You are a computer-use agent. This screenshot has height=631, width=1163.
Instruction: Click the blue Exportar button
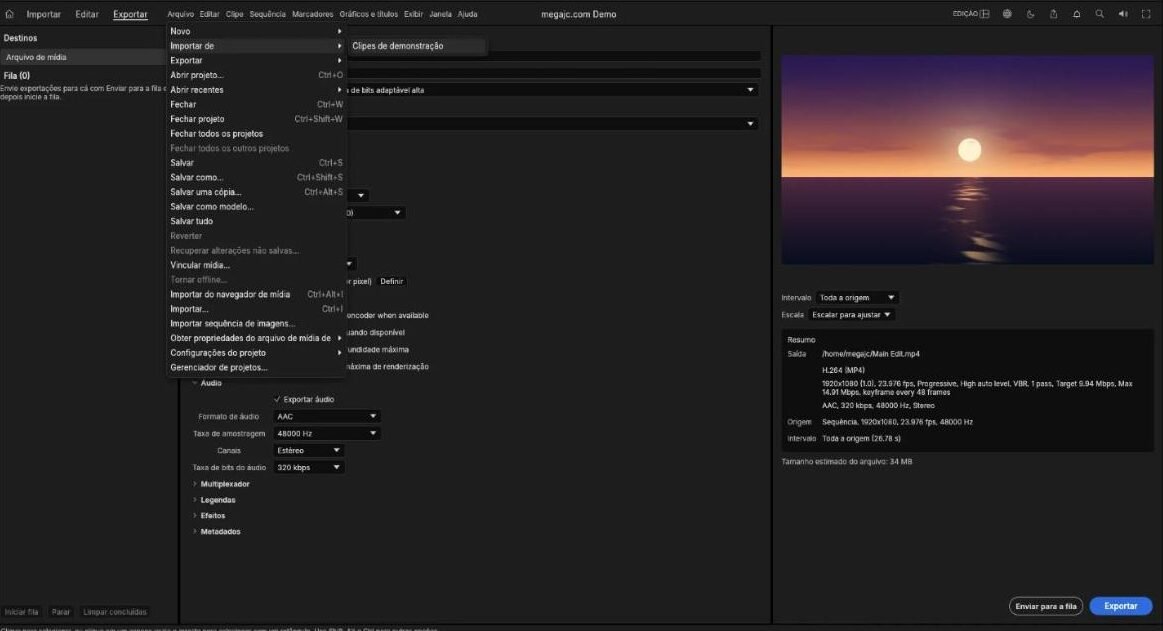1120,607
